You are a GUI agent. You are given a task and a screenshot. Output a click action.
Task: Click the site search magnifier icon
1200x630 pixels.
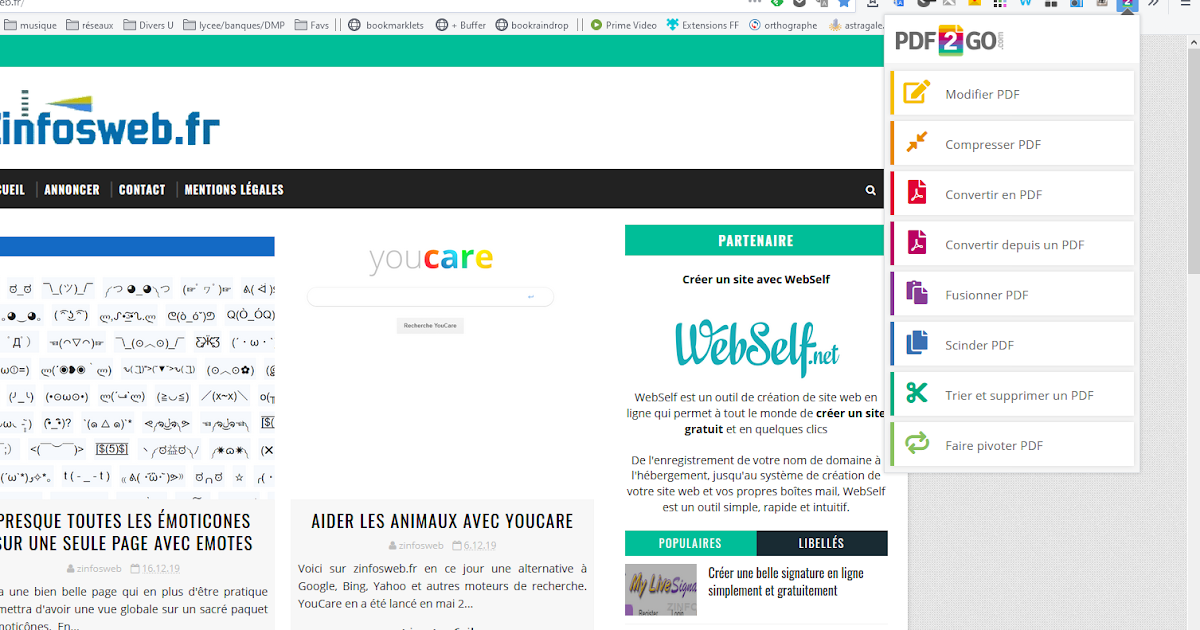pos(871,190)
